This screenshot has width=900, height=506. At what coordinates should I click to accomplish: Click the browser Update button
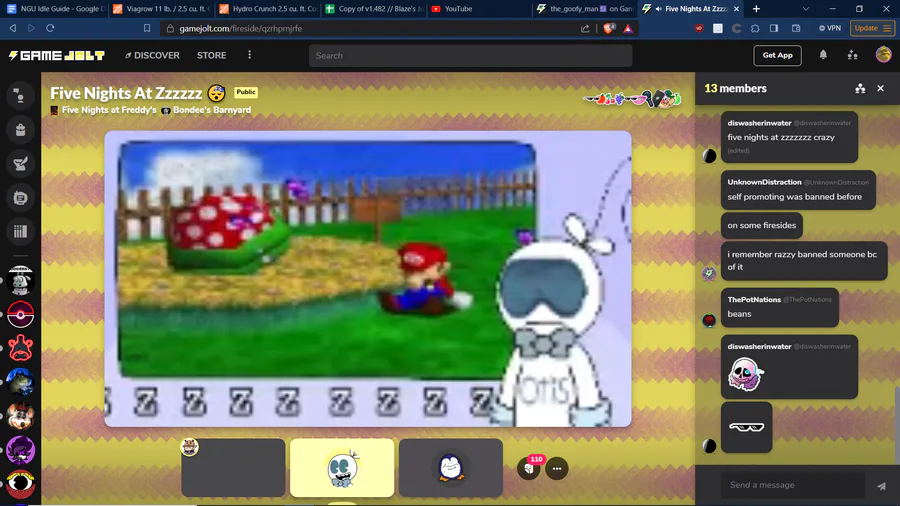(x=872, y=28)
